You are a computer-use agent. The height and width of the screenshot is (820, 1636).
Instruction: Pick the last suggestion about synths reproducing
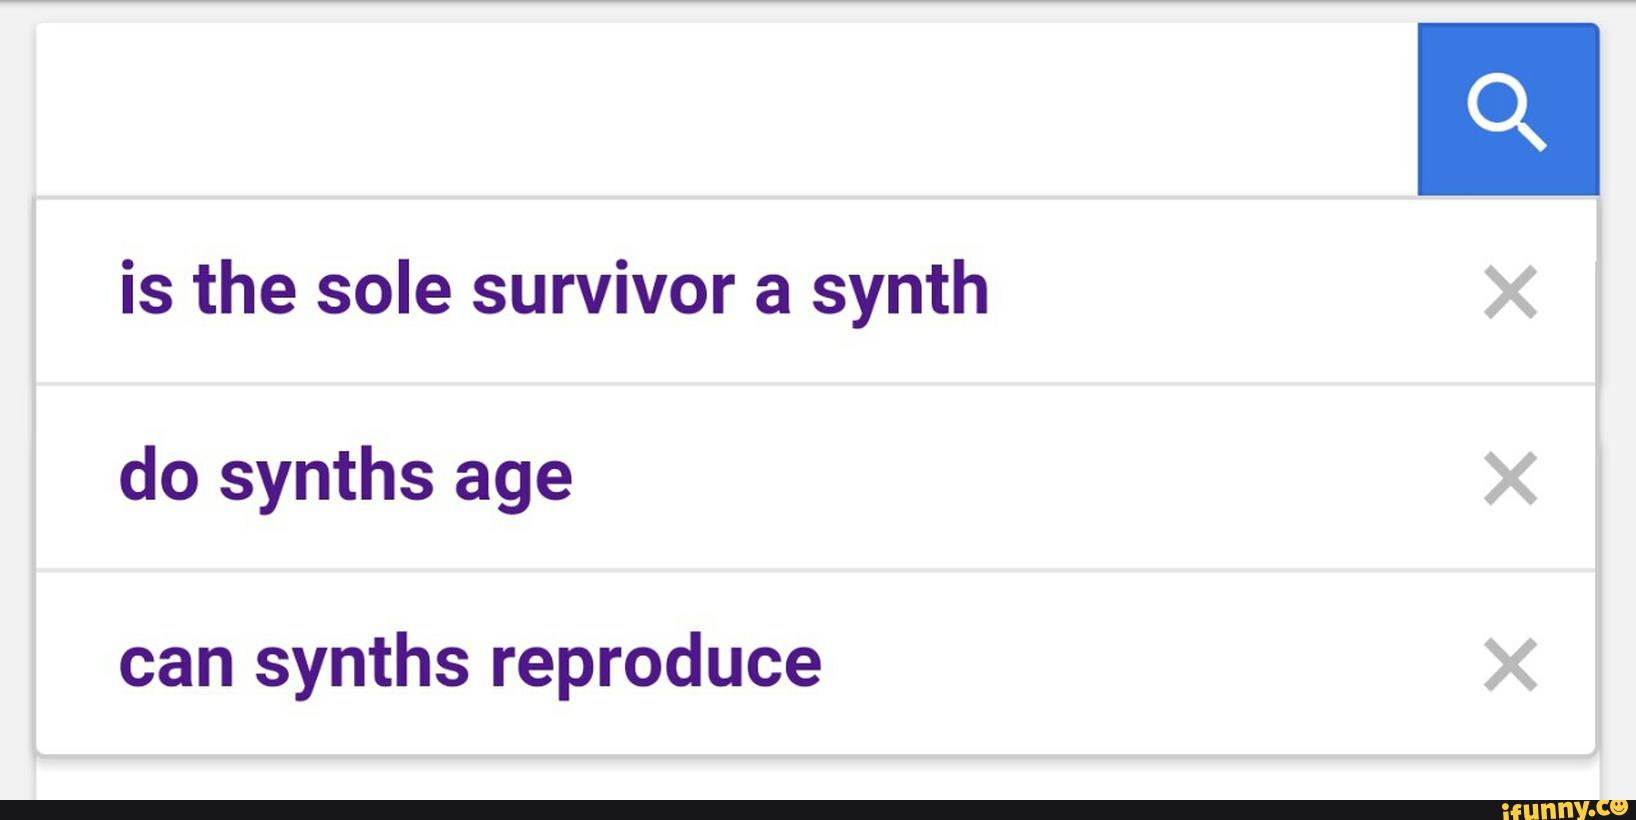pos(470,662)
